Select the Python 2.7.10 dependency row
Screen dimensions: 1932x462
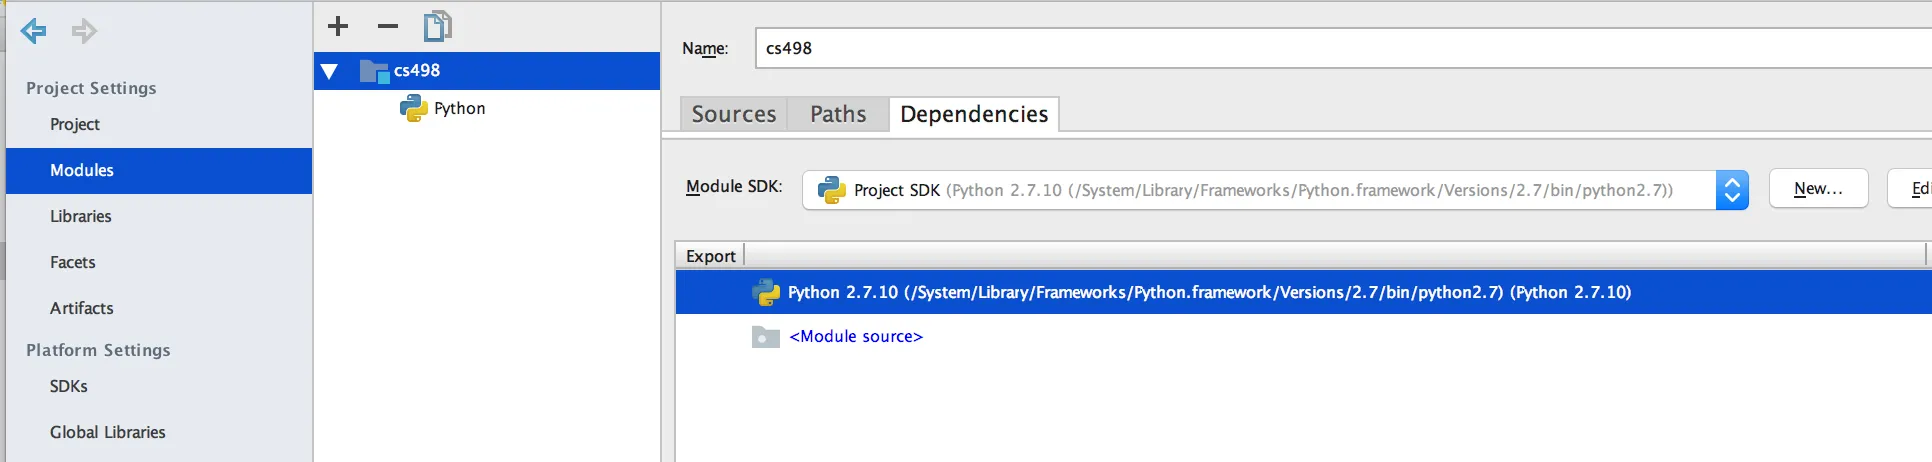1208,292
